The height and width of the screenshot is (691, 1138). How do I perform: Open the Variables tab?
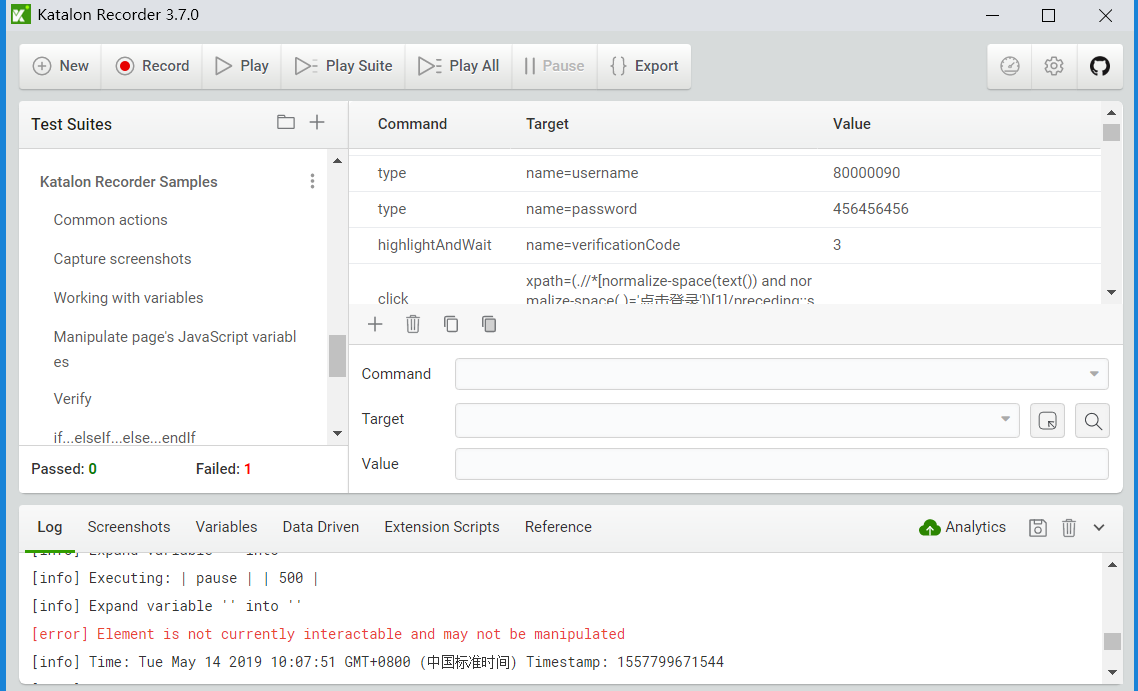[226, 528]
